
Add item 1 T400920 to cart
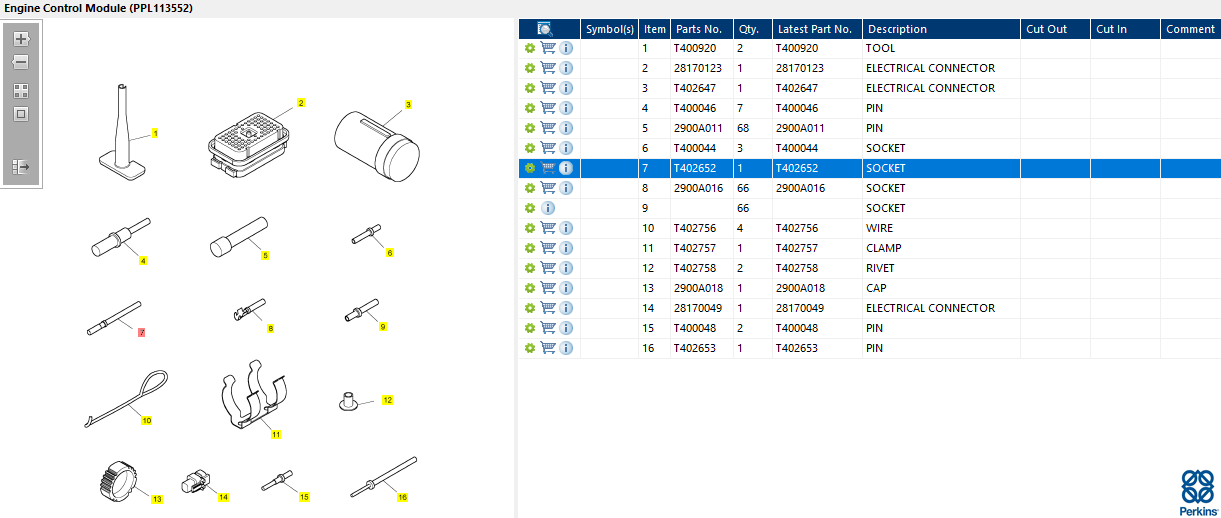pos(548,48)
